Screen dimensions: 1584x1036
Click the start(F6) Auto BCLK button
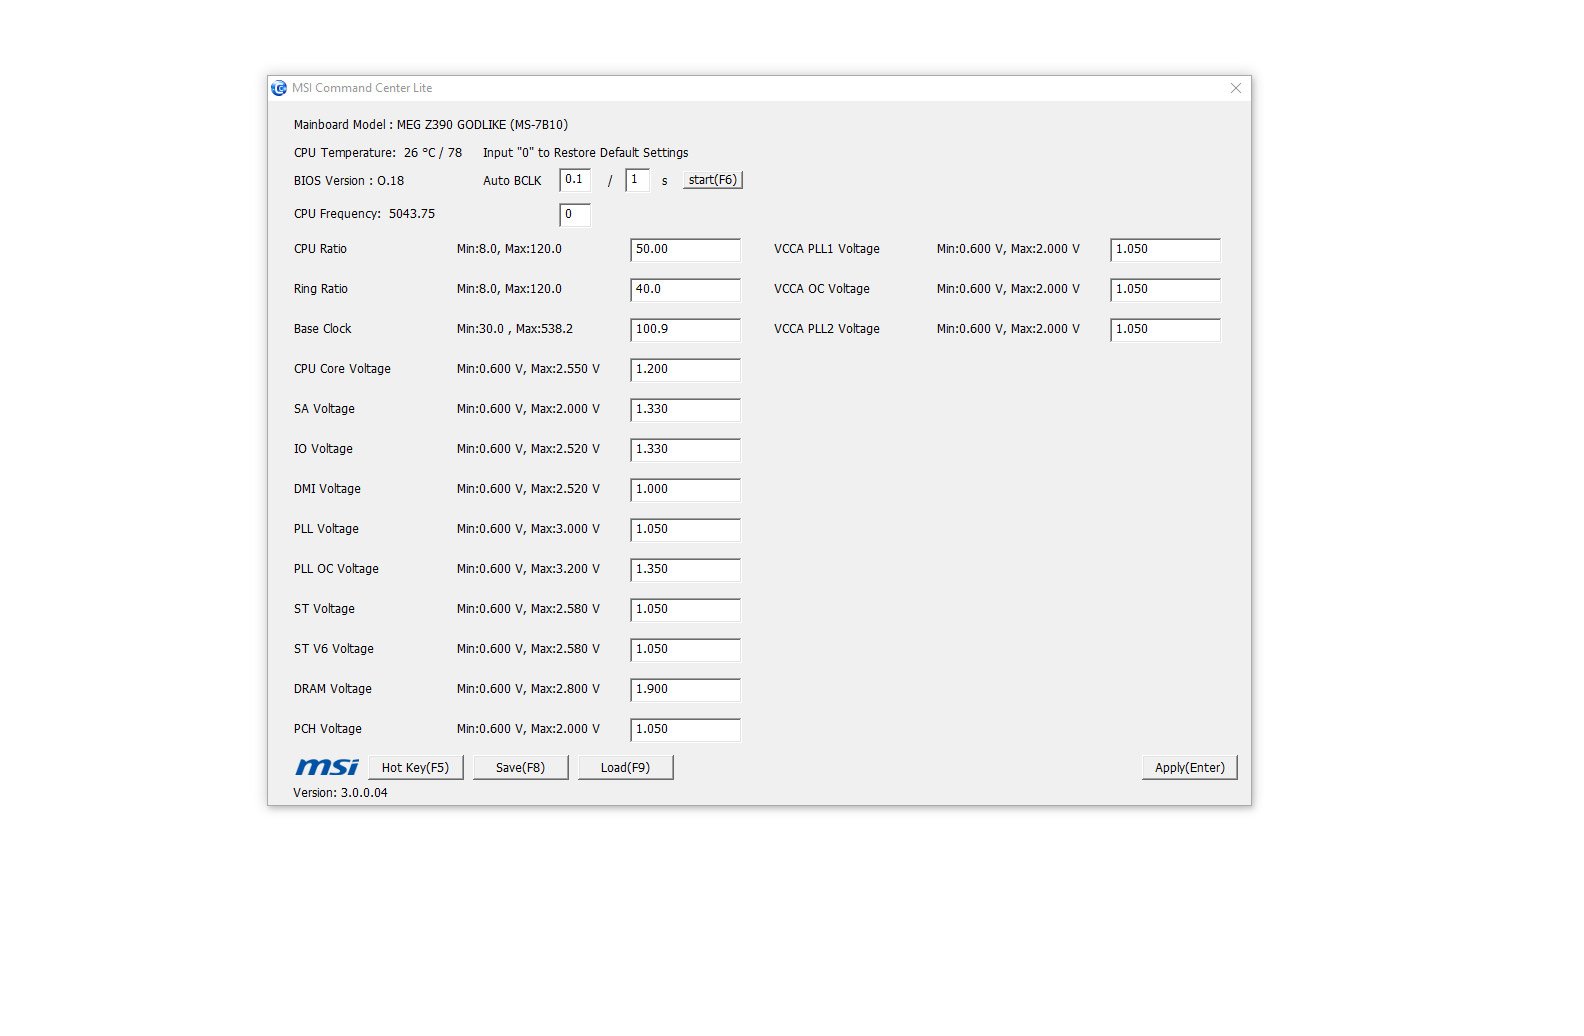pos(713,180)
